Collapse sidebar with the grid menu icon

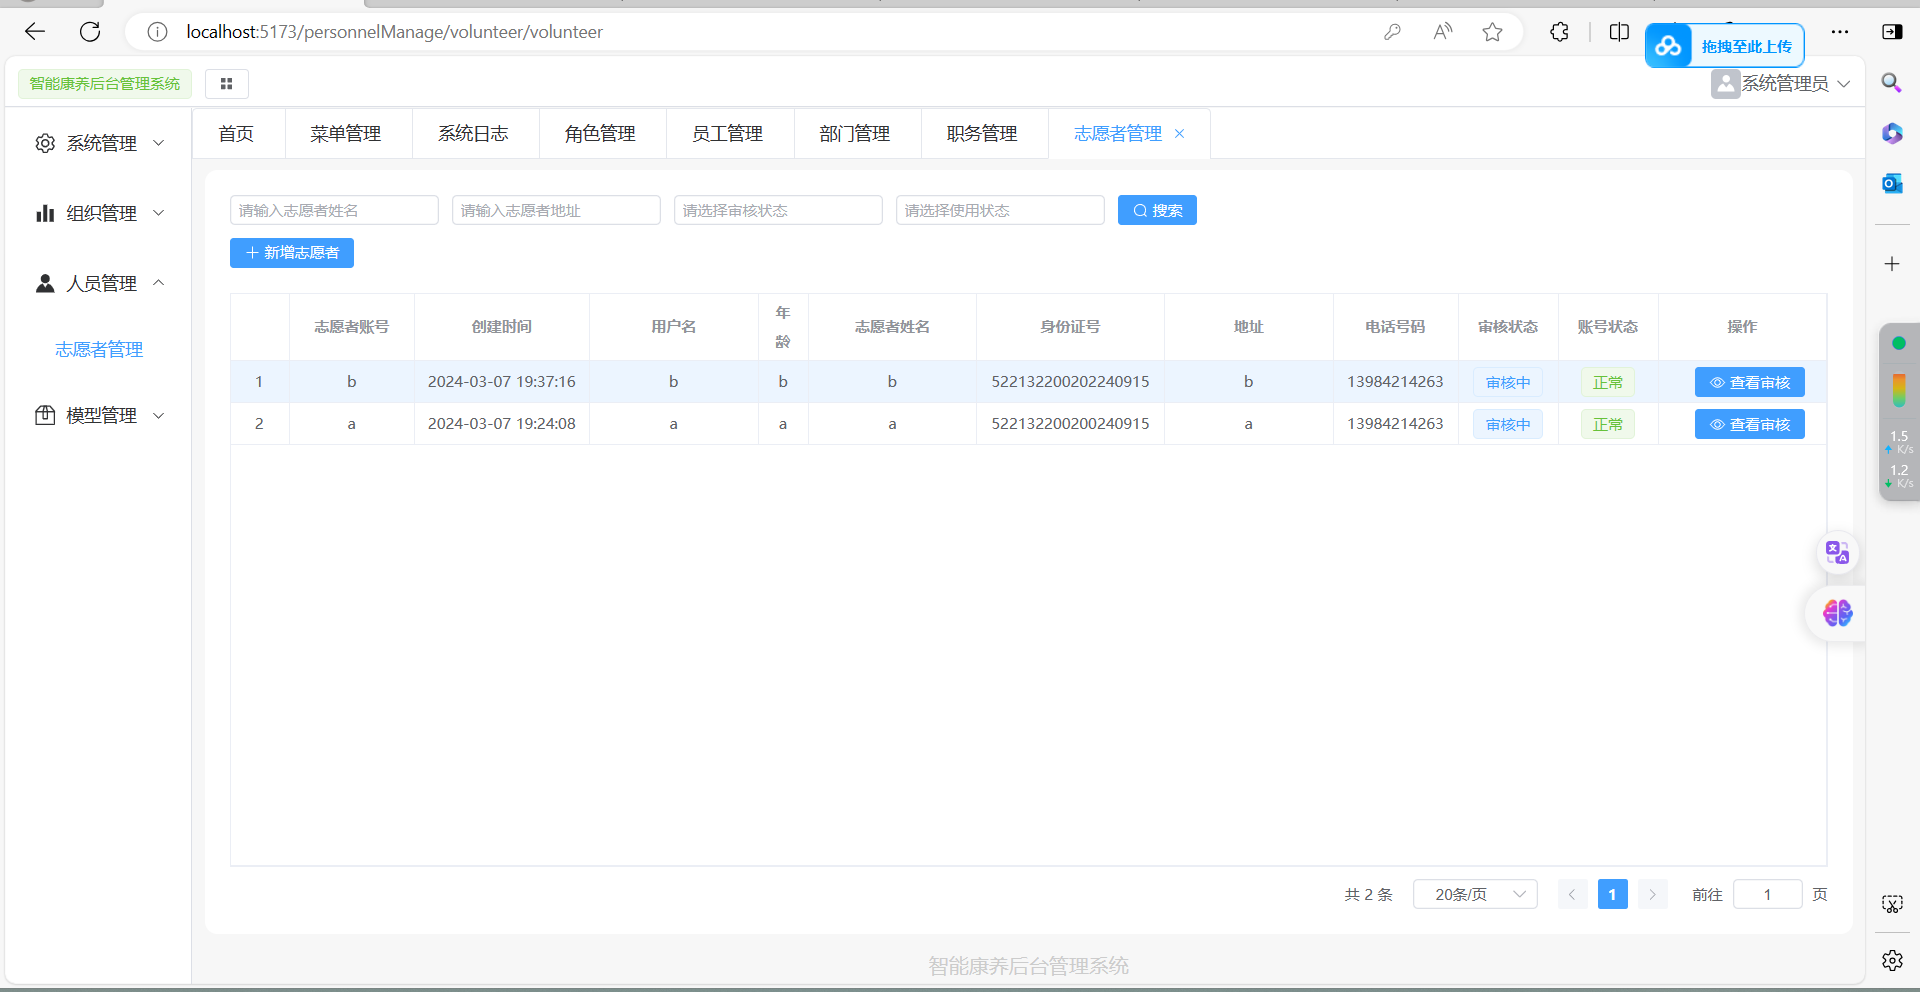click(x=227, y=84)
